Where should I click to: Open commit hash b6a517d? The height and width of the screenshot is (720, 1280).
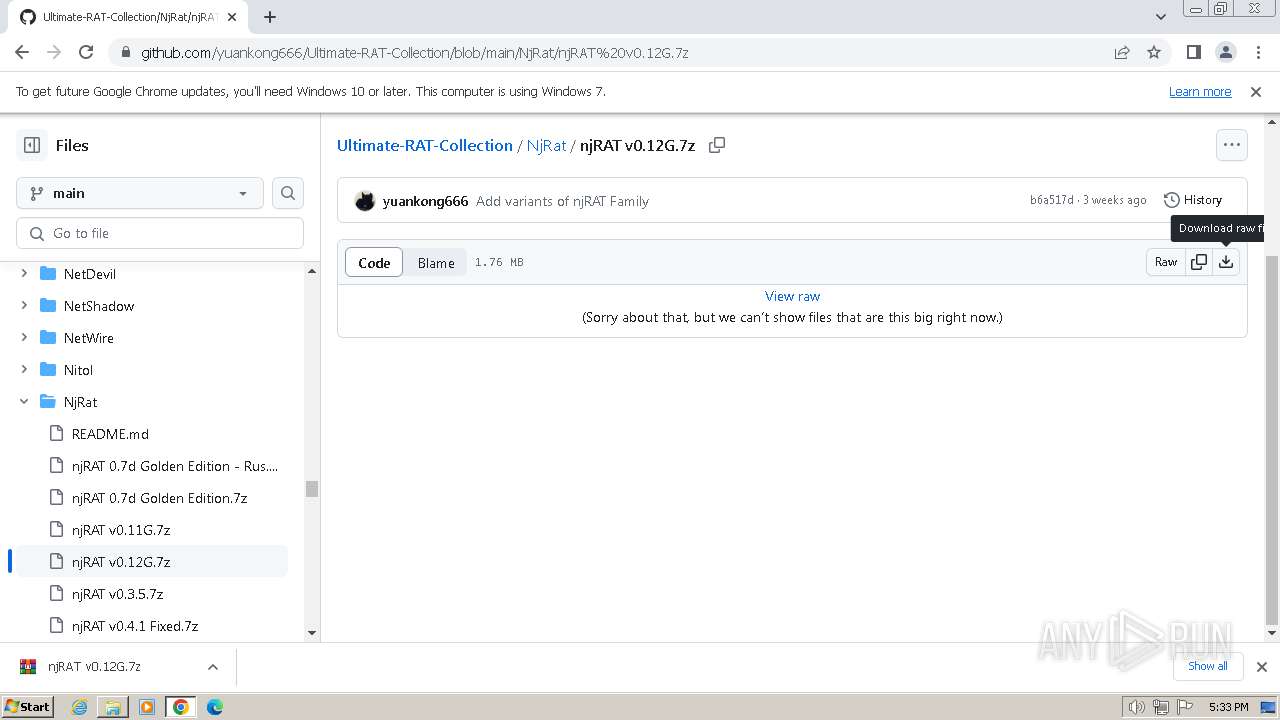coord(1052,200)
